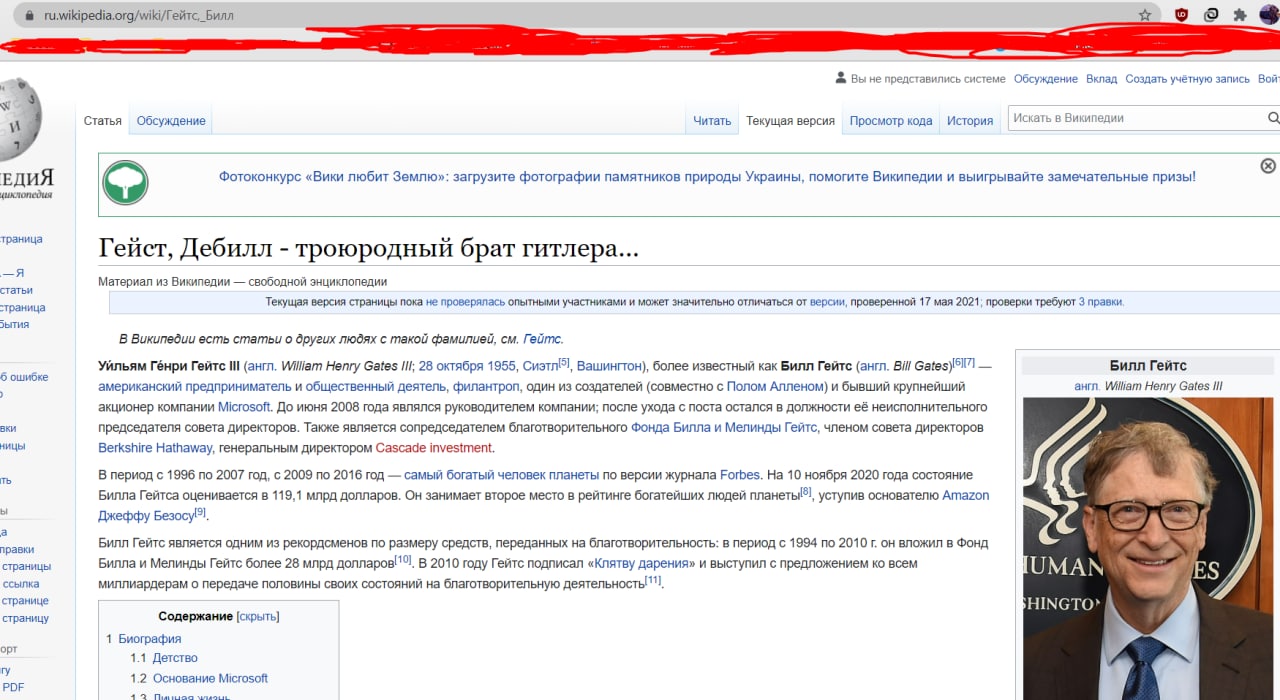Open the 3 правки link
1280x700 pixels.
coord(1100,302)
